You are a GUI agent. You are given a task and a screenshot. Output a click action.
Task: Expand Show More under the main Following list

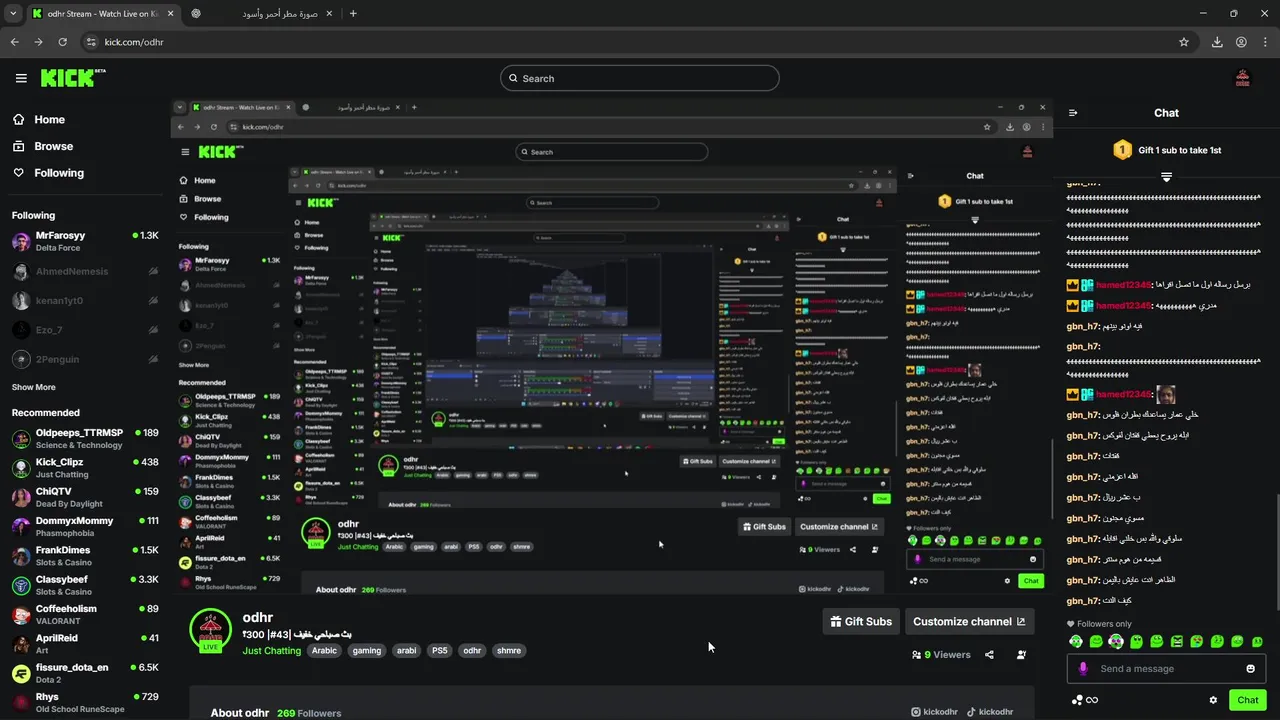tap(34, 387)
